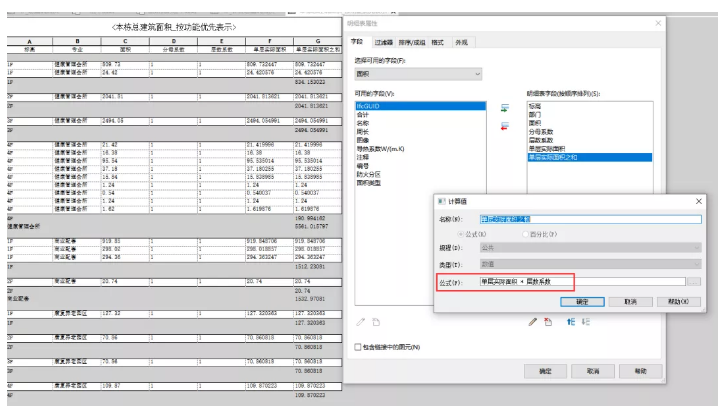Click new parameter icon under available fields
This screenshot has height=411, width=727.
376,321
